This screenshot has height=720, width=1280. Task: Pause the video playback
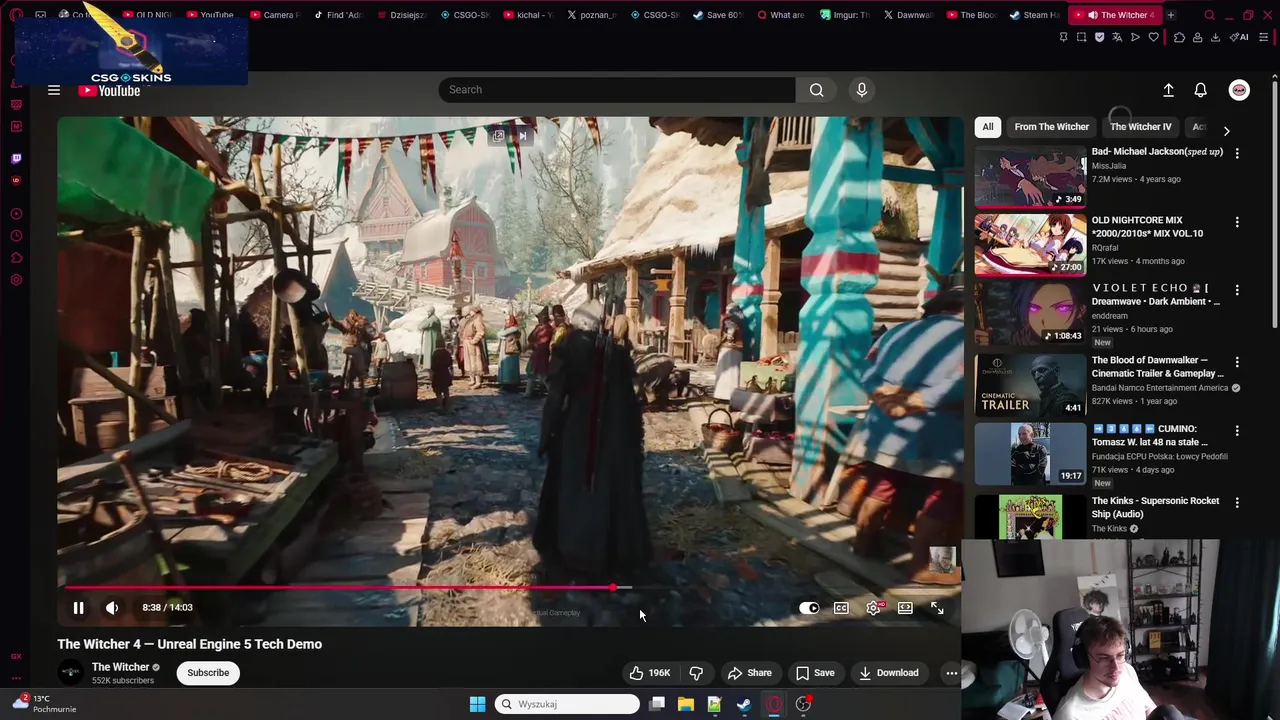(78, 607)
